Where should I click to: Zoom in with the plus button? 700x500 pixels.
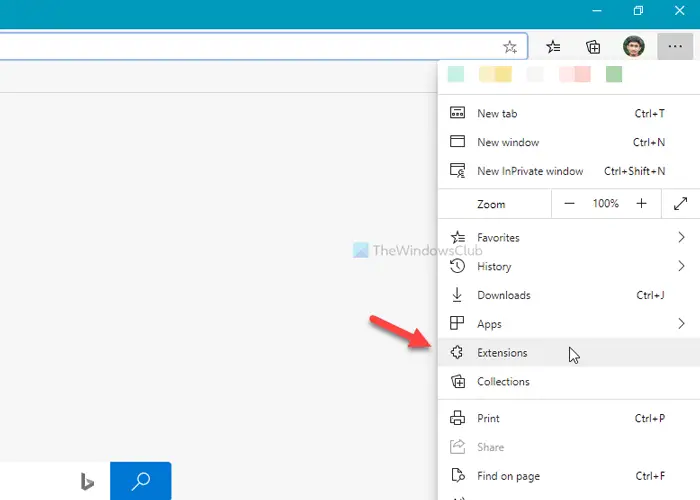coord(642,204)
